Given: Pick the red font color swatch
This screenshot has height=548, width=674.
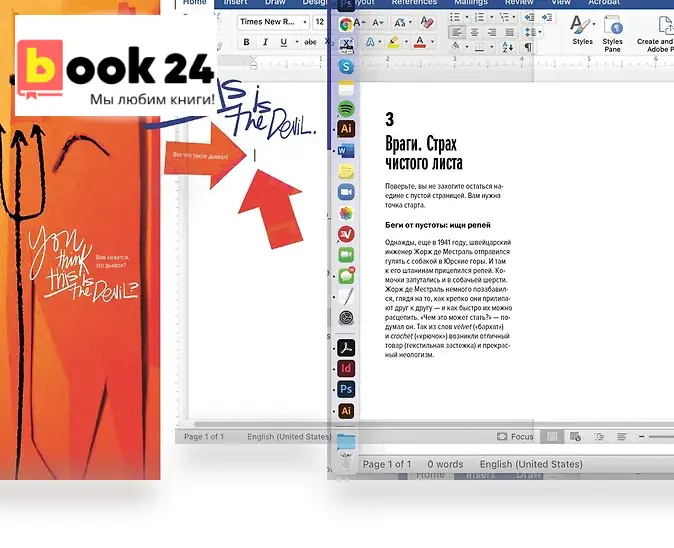Looking at the screenshot, I should point(420,42).
